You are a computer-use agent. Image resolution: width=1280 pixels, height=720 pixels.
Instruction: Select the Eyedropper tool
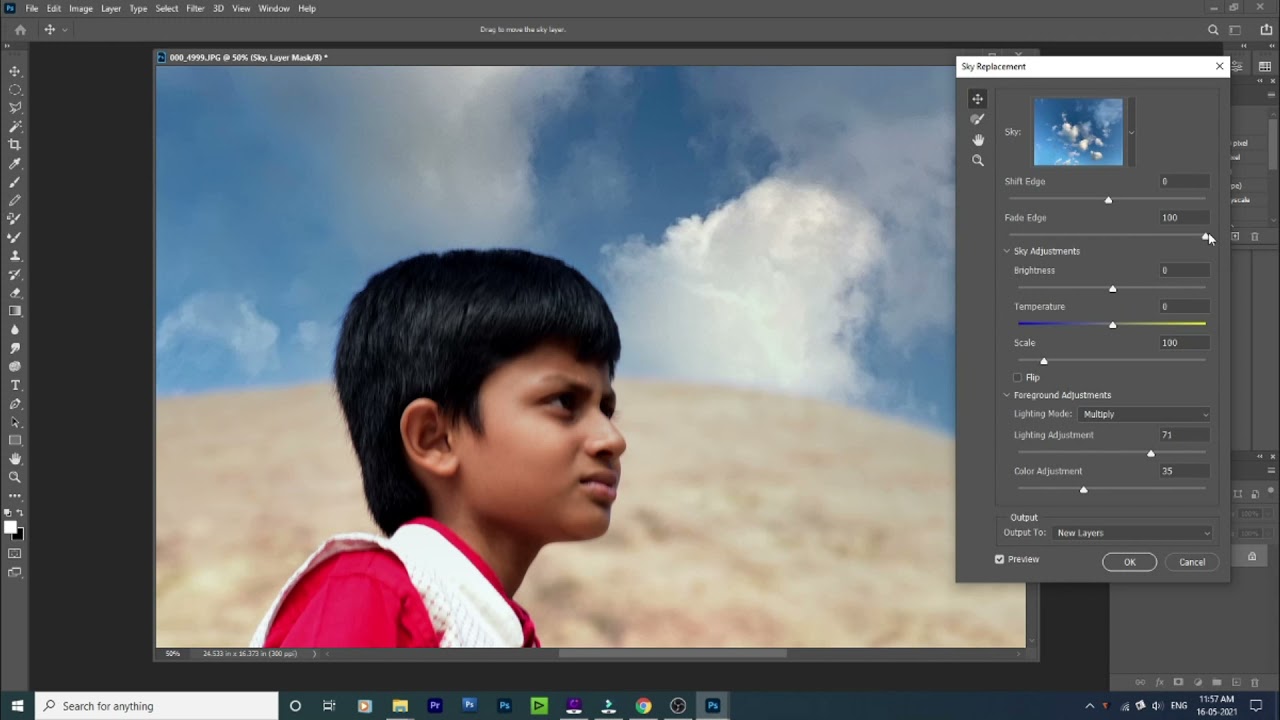(x=15, y=163)
